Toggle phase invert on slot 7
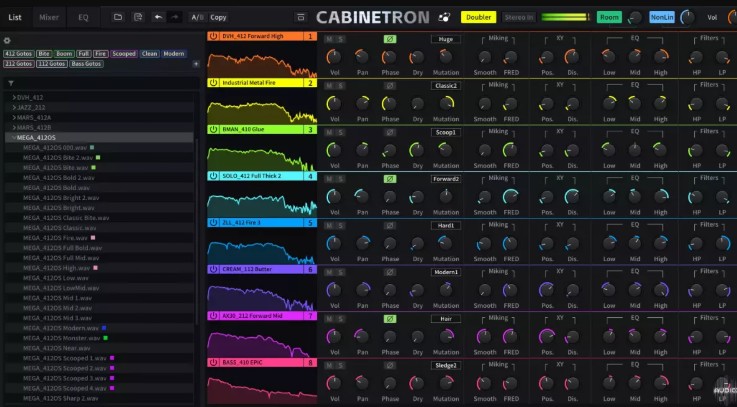This screenshot has width=737, height=407. tap(389, 319)
